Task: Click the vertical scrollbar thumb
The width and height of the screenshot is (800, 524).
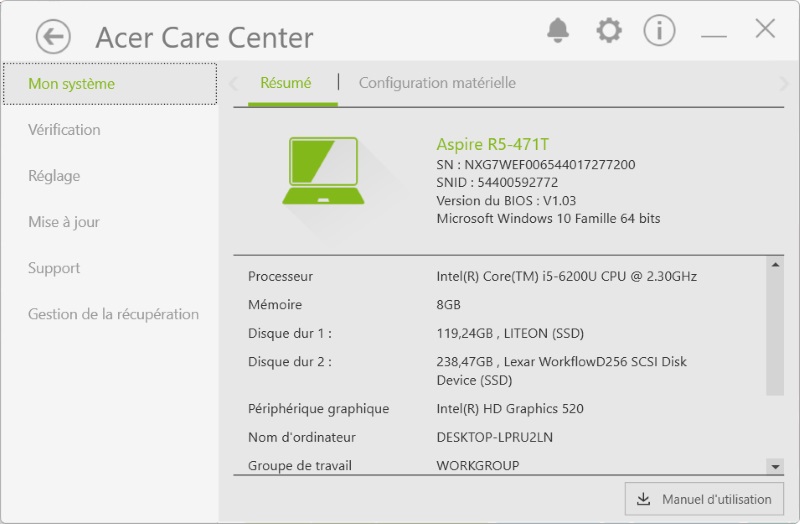Action: 775,333
